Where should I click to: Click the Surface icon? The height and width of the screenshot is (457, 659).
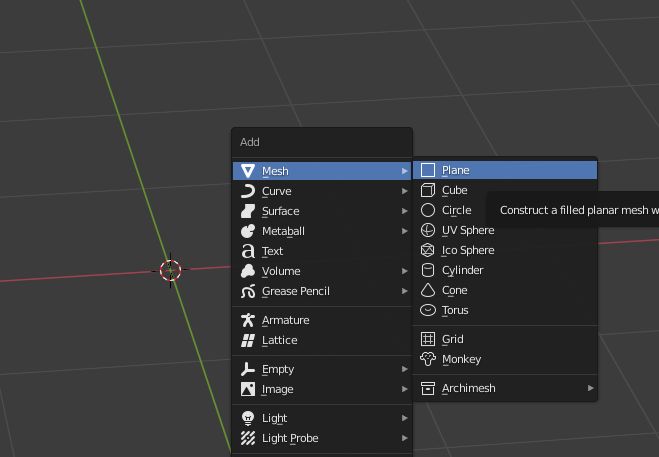[248, 211]
